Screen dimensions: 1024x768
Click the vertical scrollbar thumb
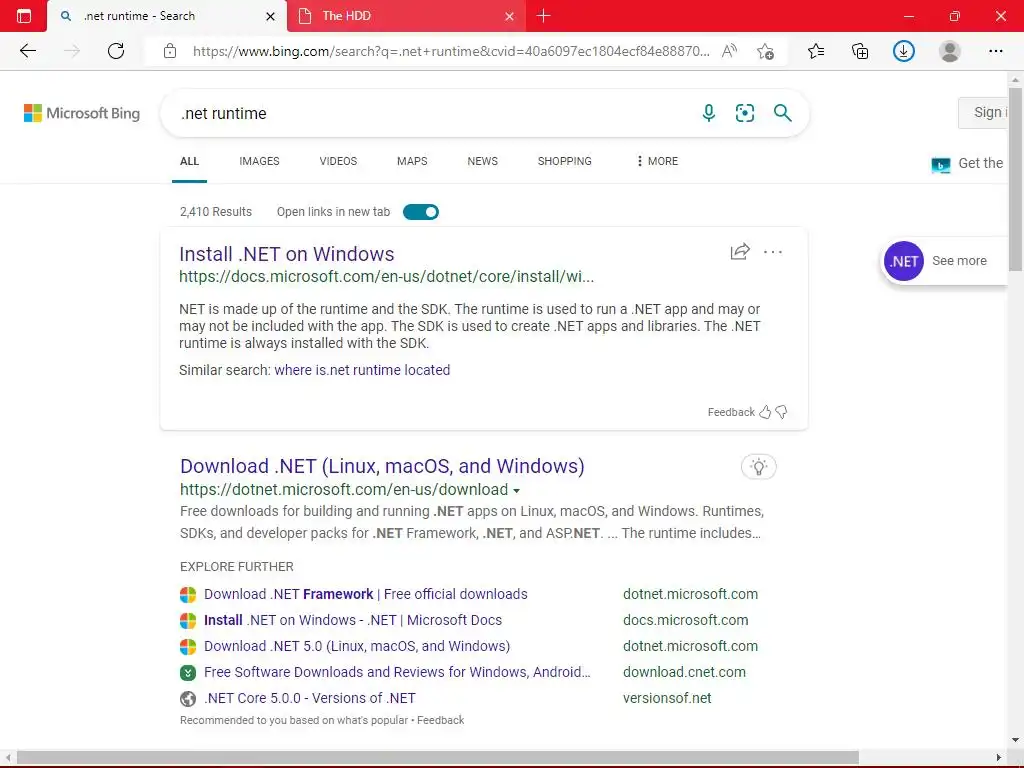click(x=1015, y=178)
